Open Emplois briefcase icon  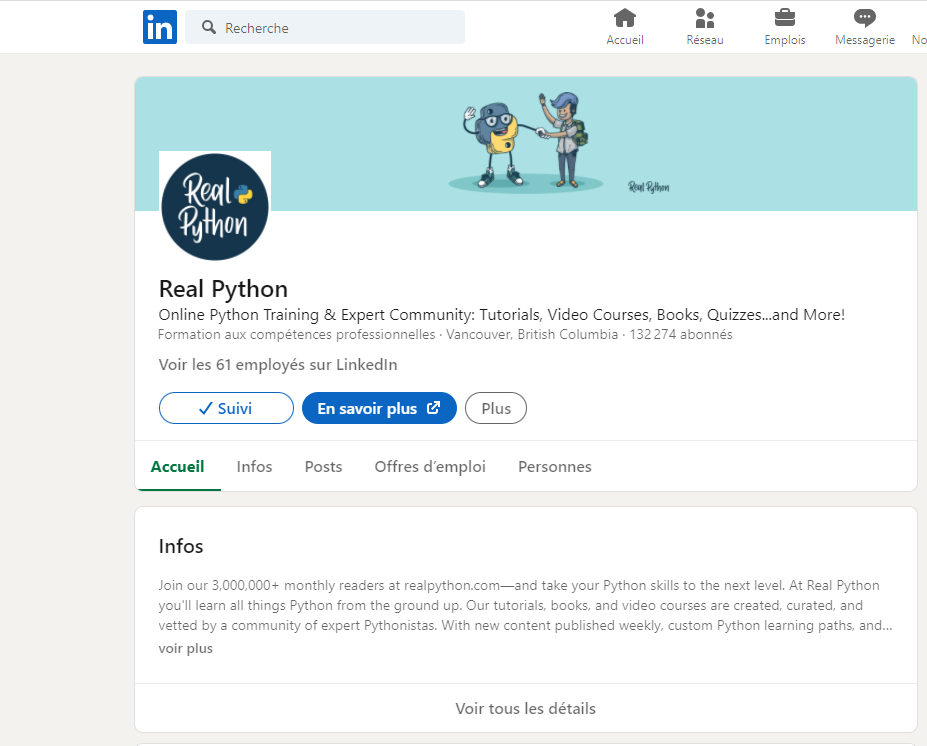pyautogui.click(x=785, y=18)
